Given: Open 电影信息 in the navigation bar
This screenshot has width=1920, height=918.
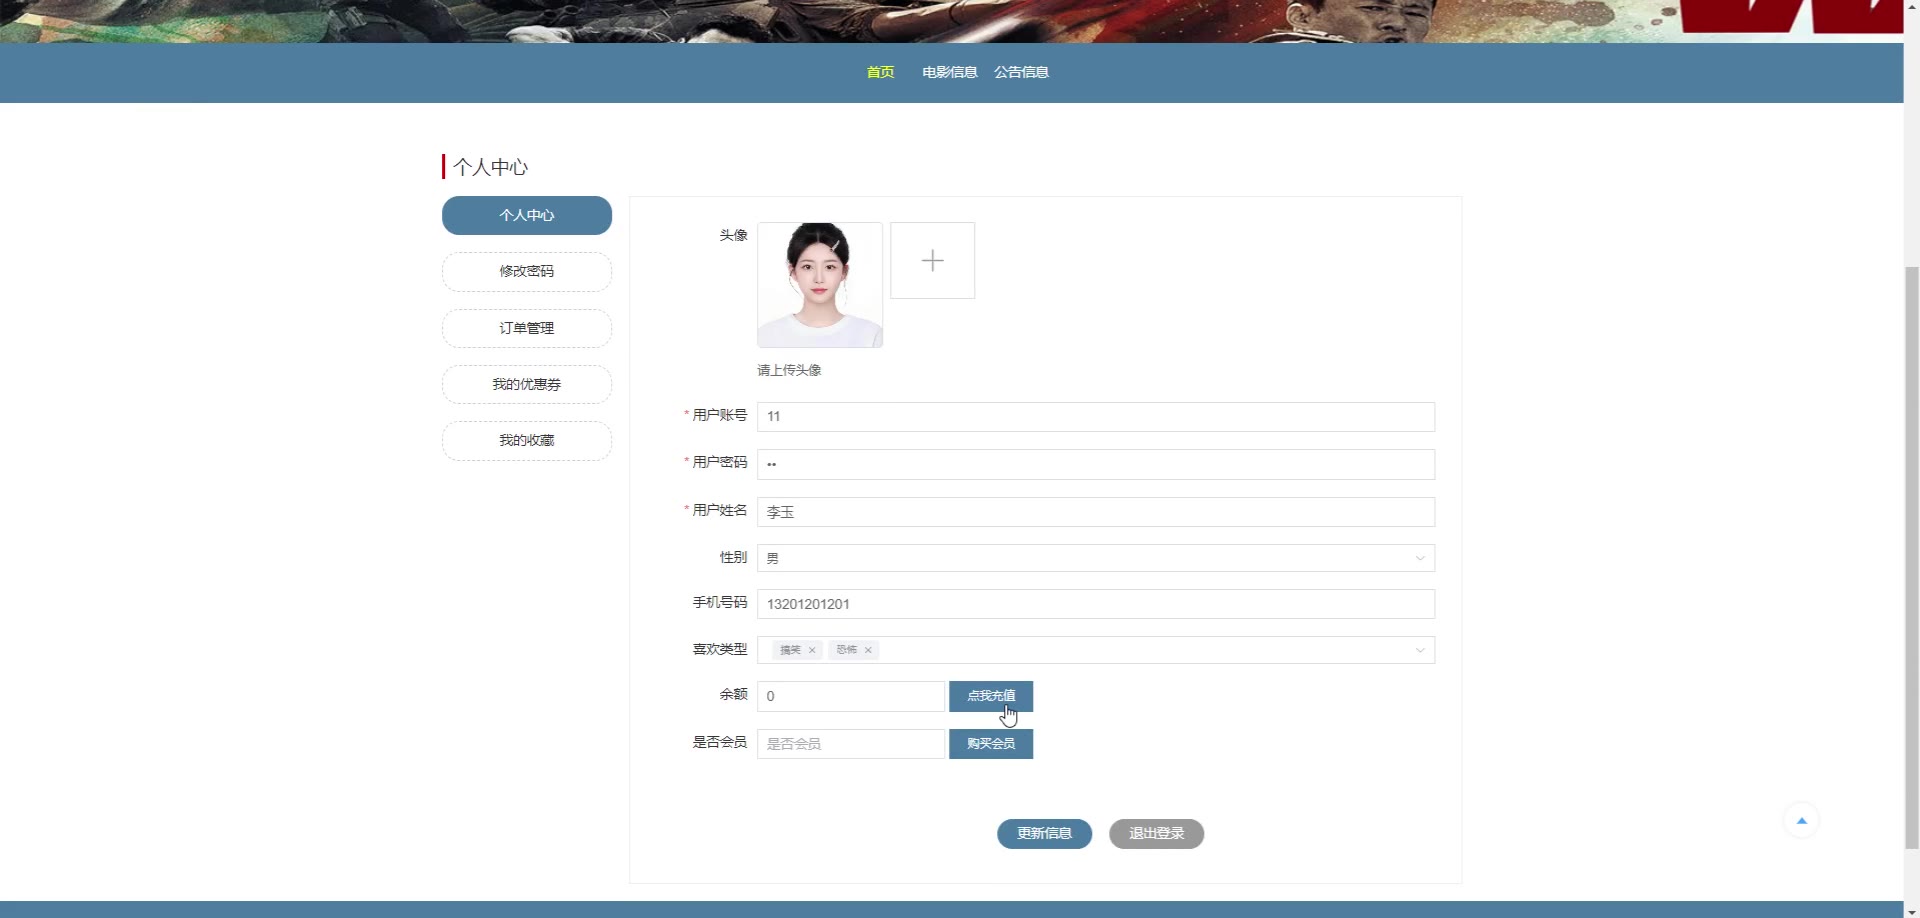Looking at the screenshot, I should (x=949, y=72).
